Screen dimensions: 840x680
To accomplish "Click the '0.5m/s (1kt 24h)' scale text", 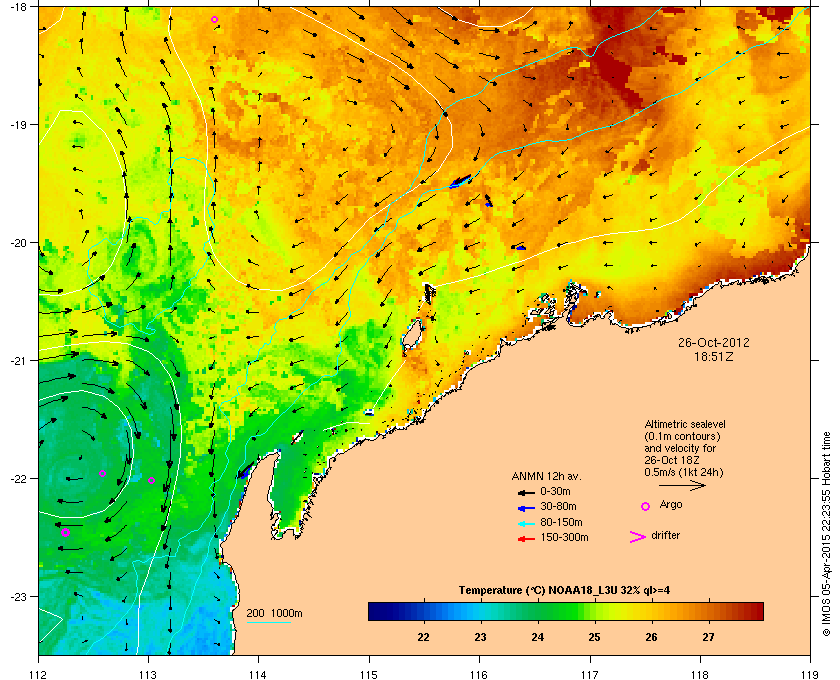I will pyautogui.click(x=684, y=473).
